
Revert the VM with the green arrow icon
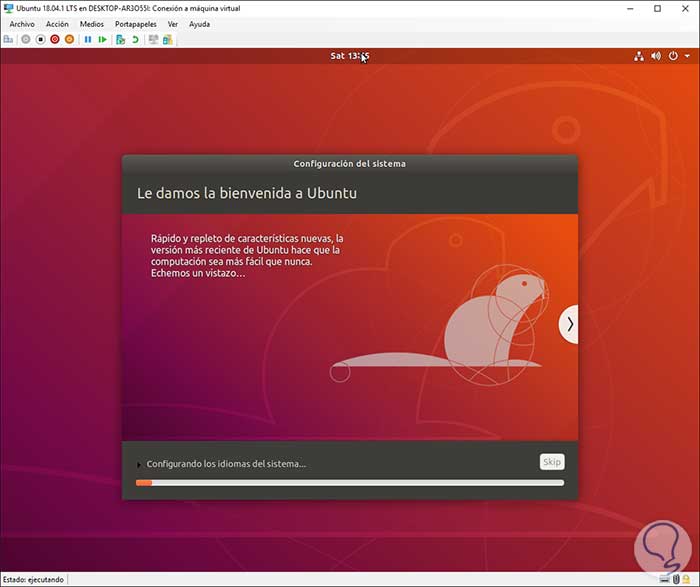tap(135, 40)
